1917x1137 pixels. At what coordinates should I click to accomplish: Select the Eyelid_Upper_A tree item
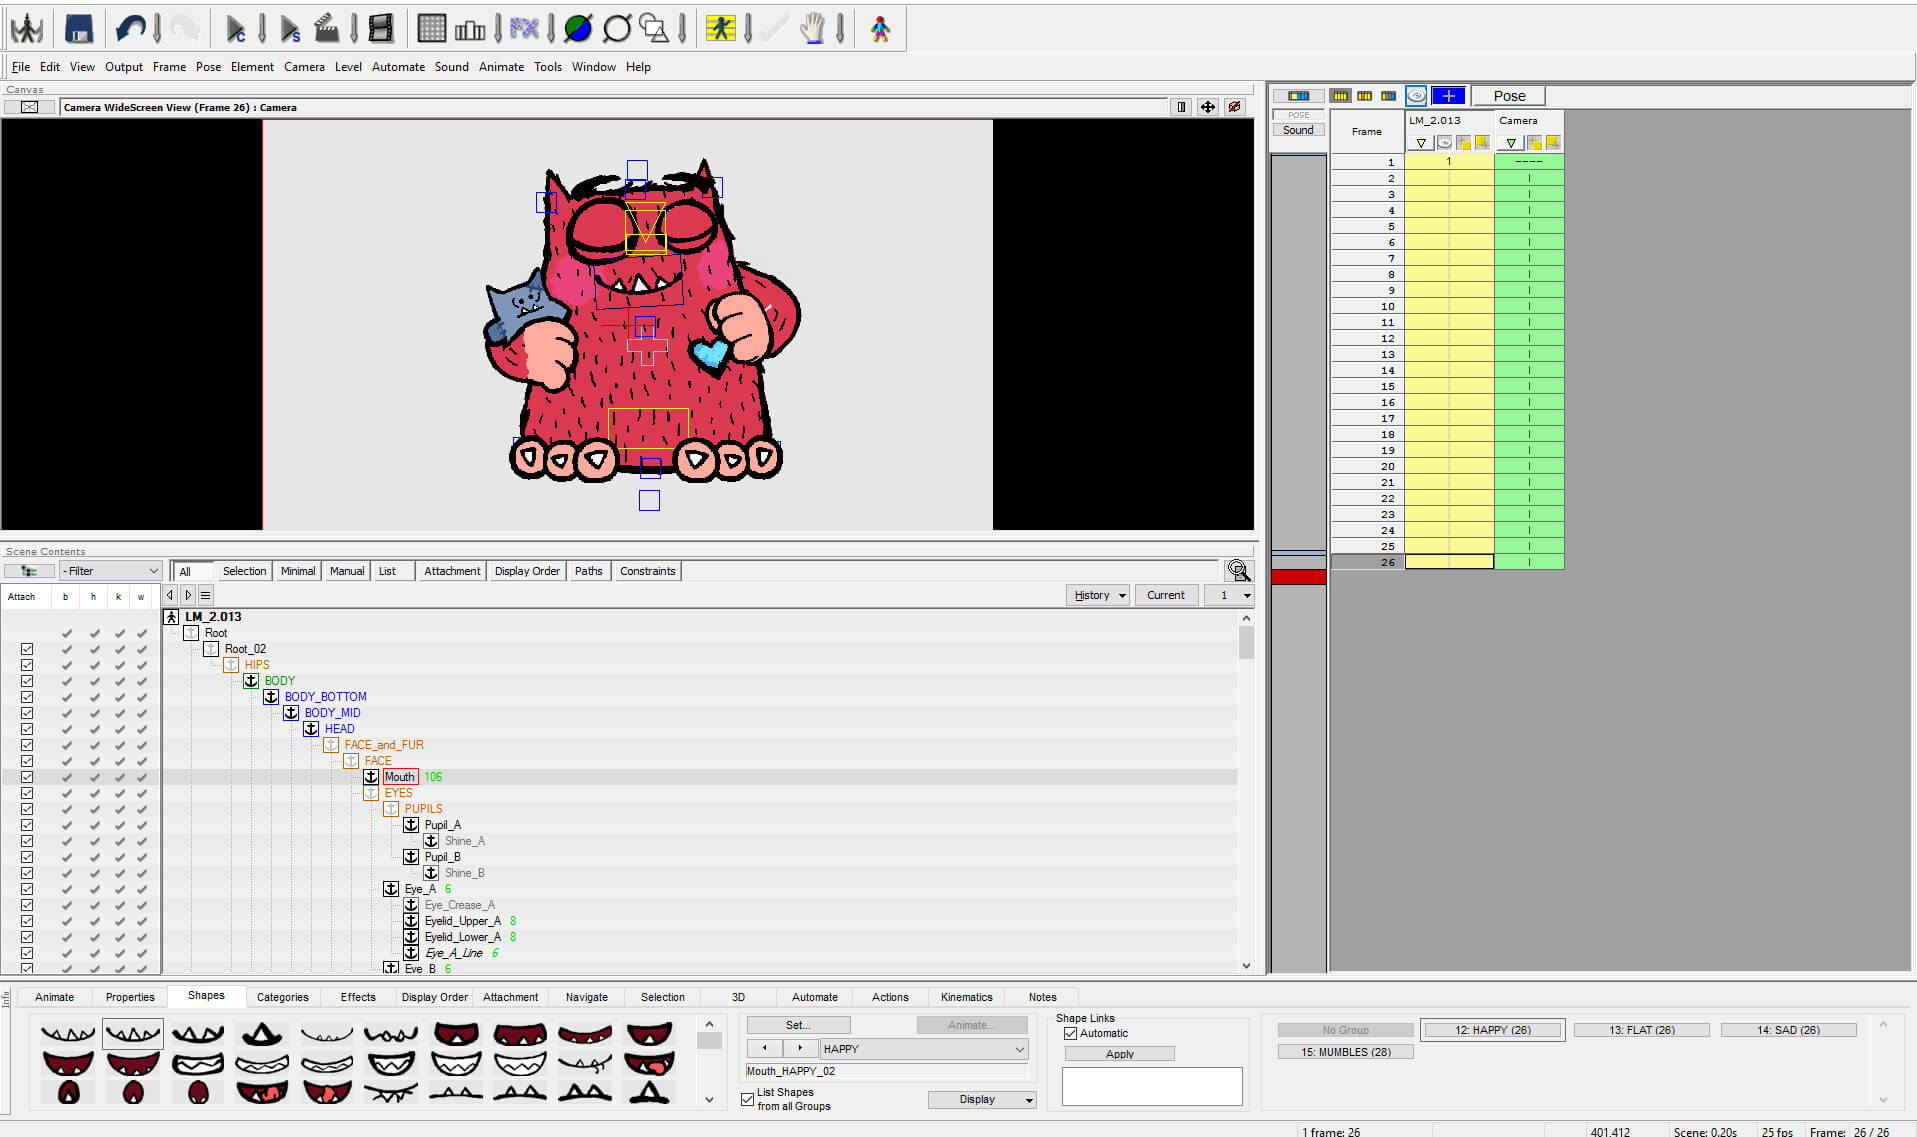tap(462, 921)
